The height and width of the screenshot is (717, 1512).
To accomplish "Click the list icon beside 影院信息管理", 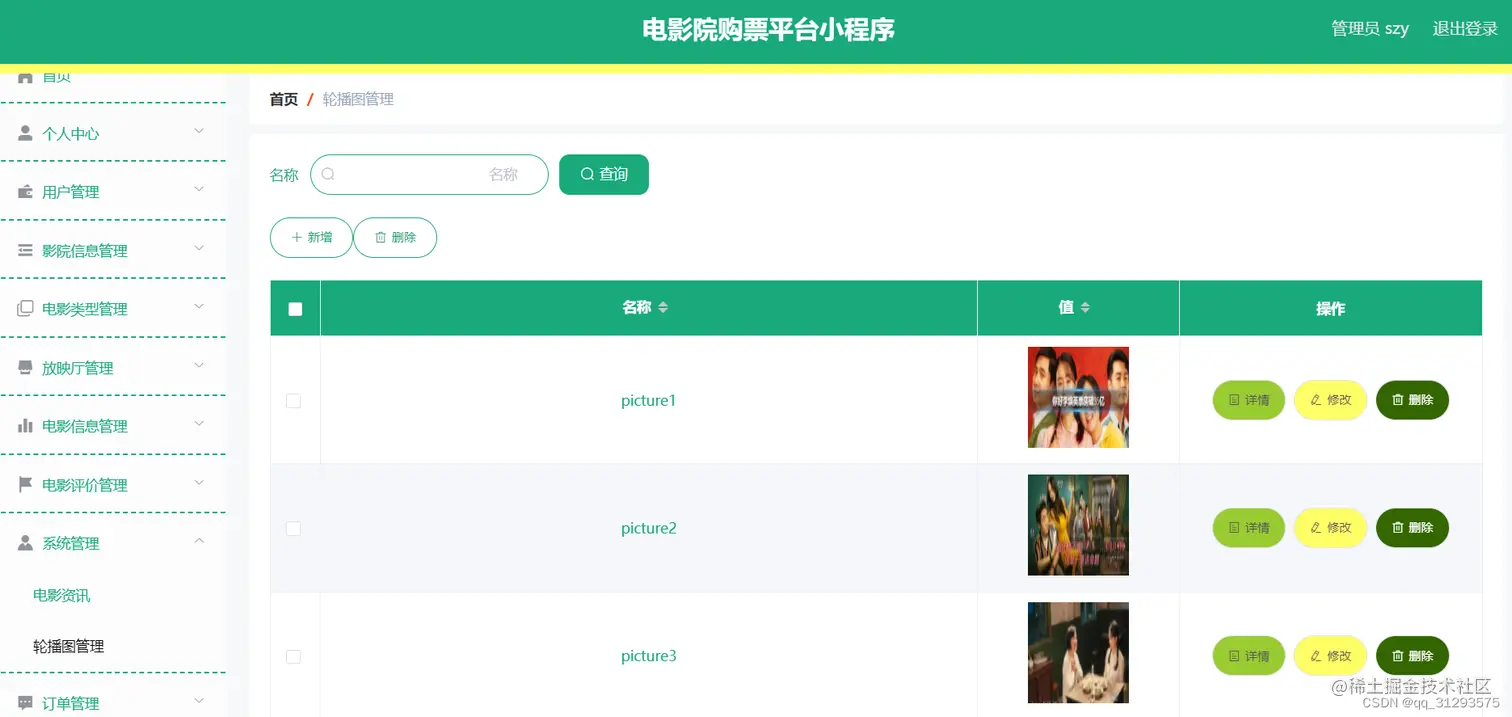I will (25, 250).
